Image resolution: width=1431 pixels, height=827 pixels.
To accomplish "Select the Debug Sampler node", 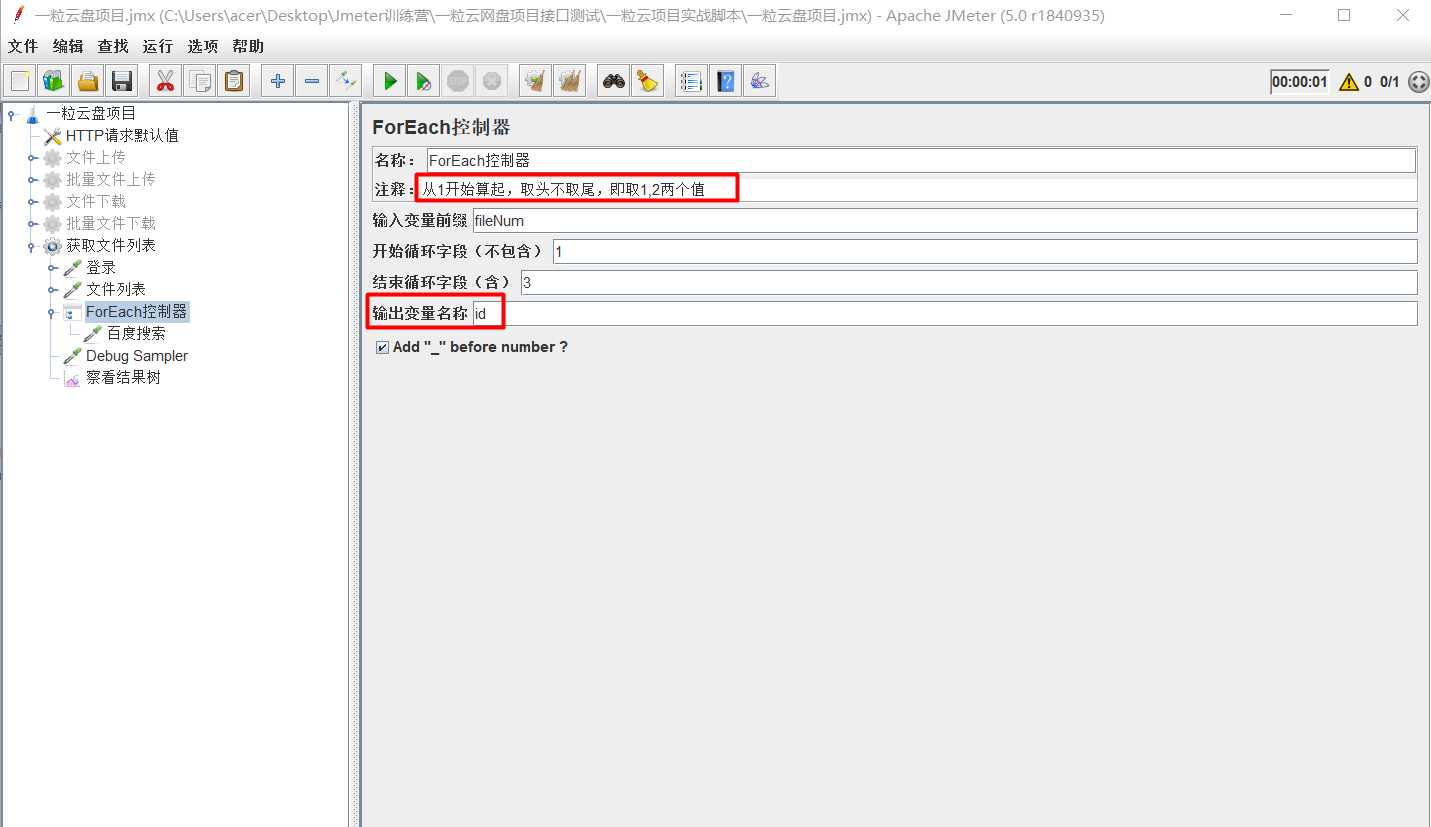I will coord(136,356).
